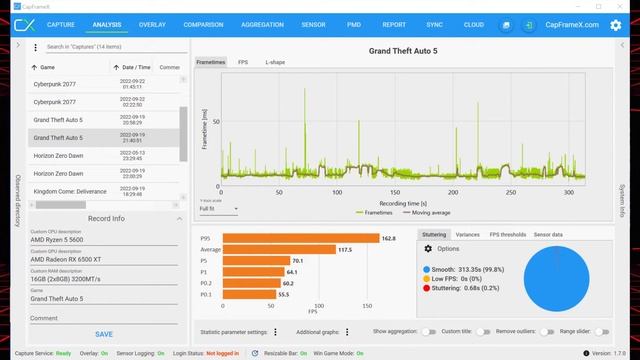Sort captures by Date / Time arrow
The image size is (640, 360).
tap(116, 67)
